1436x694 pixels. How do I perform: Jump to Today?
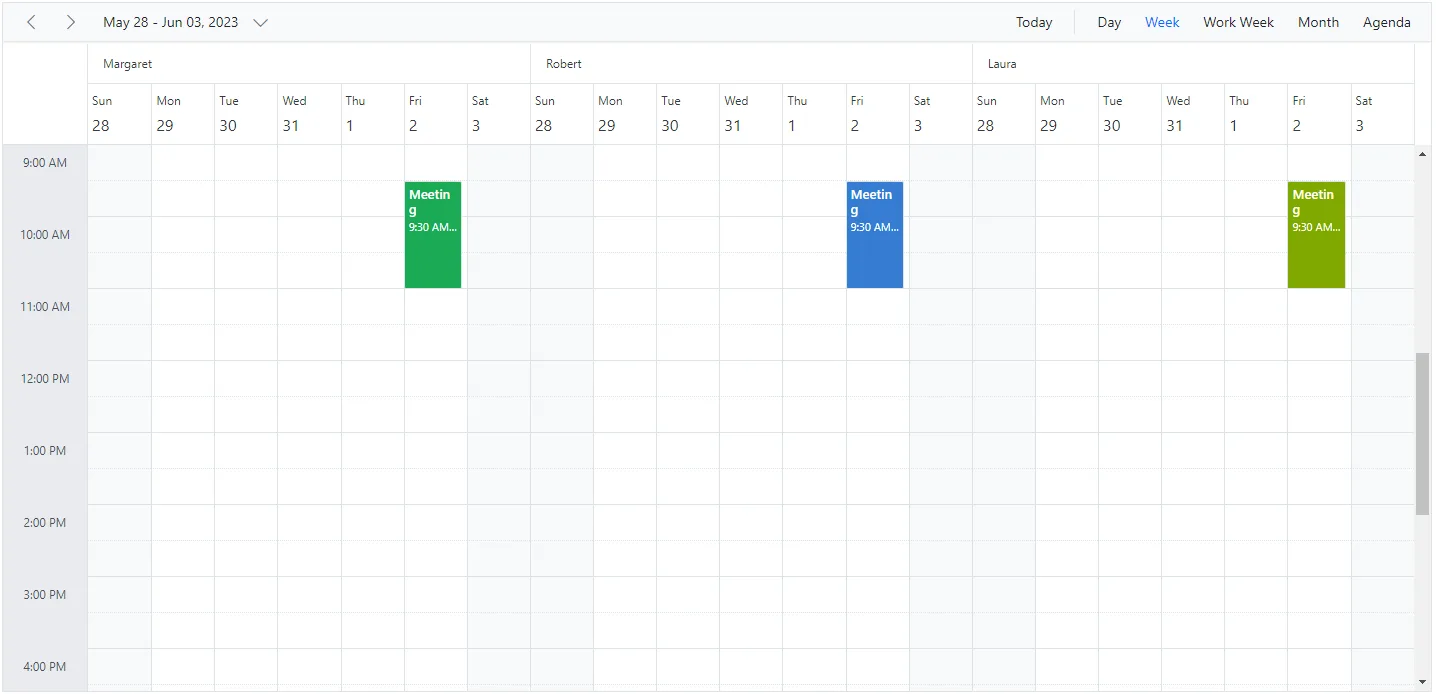(x=1034, y=22)
